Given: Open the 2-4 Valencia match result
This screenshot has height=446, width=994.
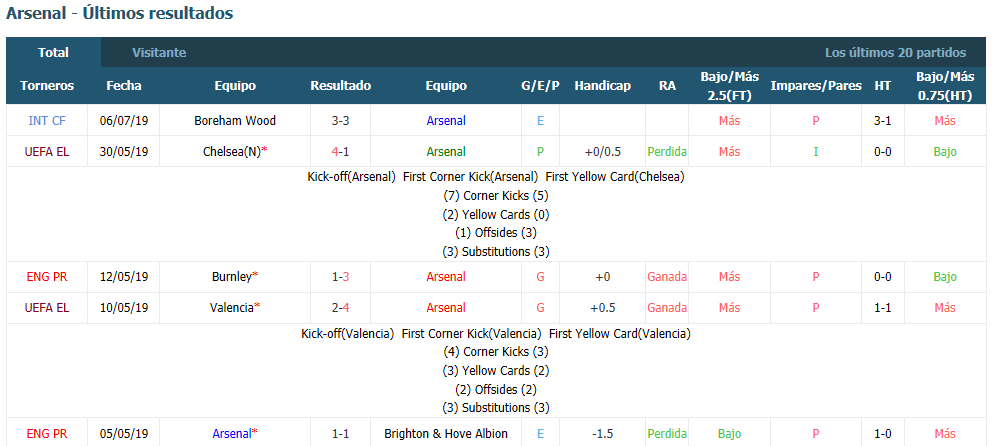Looking at the screenshot, I should (x=340, y=307).
